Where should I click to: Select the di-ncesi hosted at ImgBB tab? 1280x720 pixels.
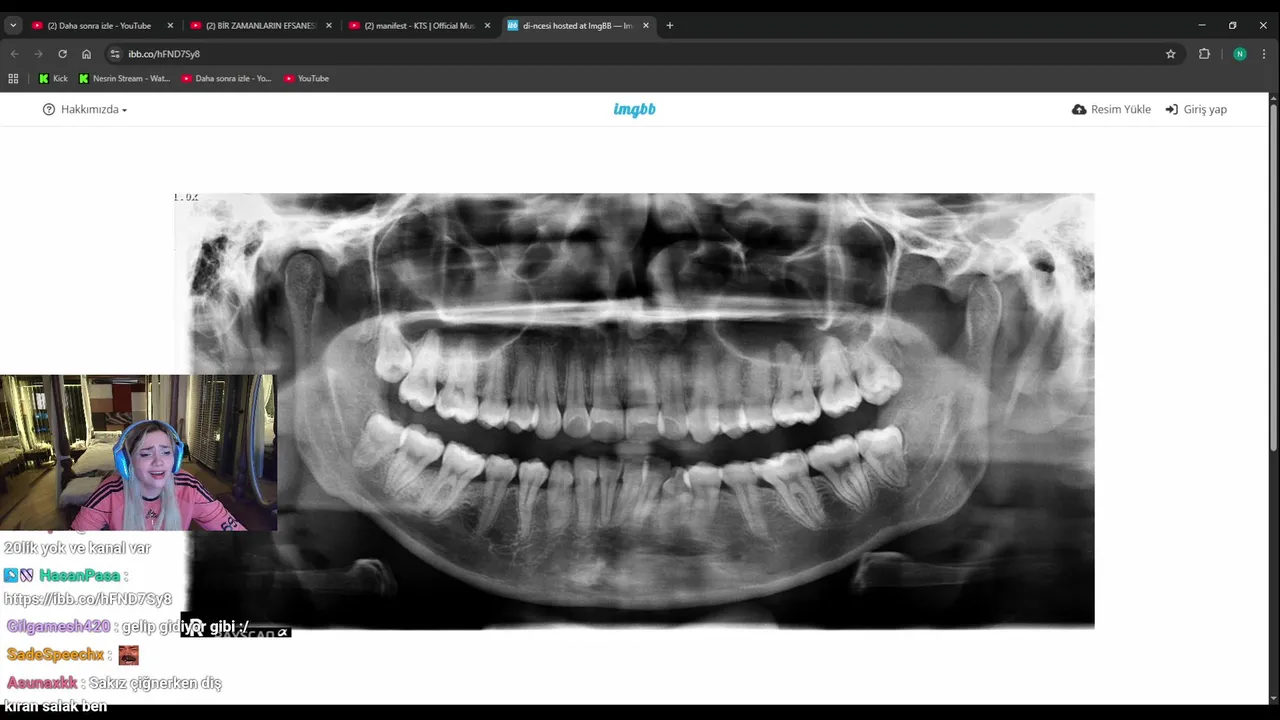pyautogui.click(x=578, y=25)
